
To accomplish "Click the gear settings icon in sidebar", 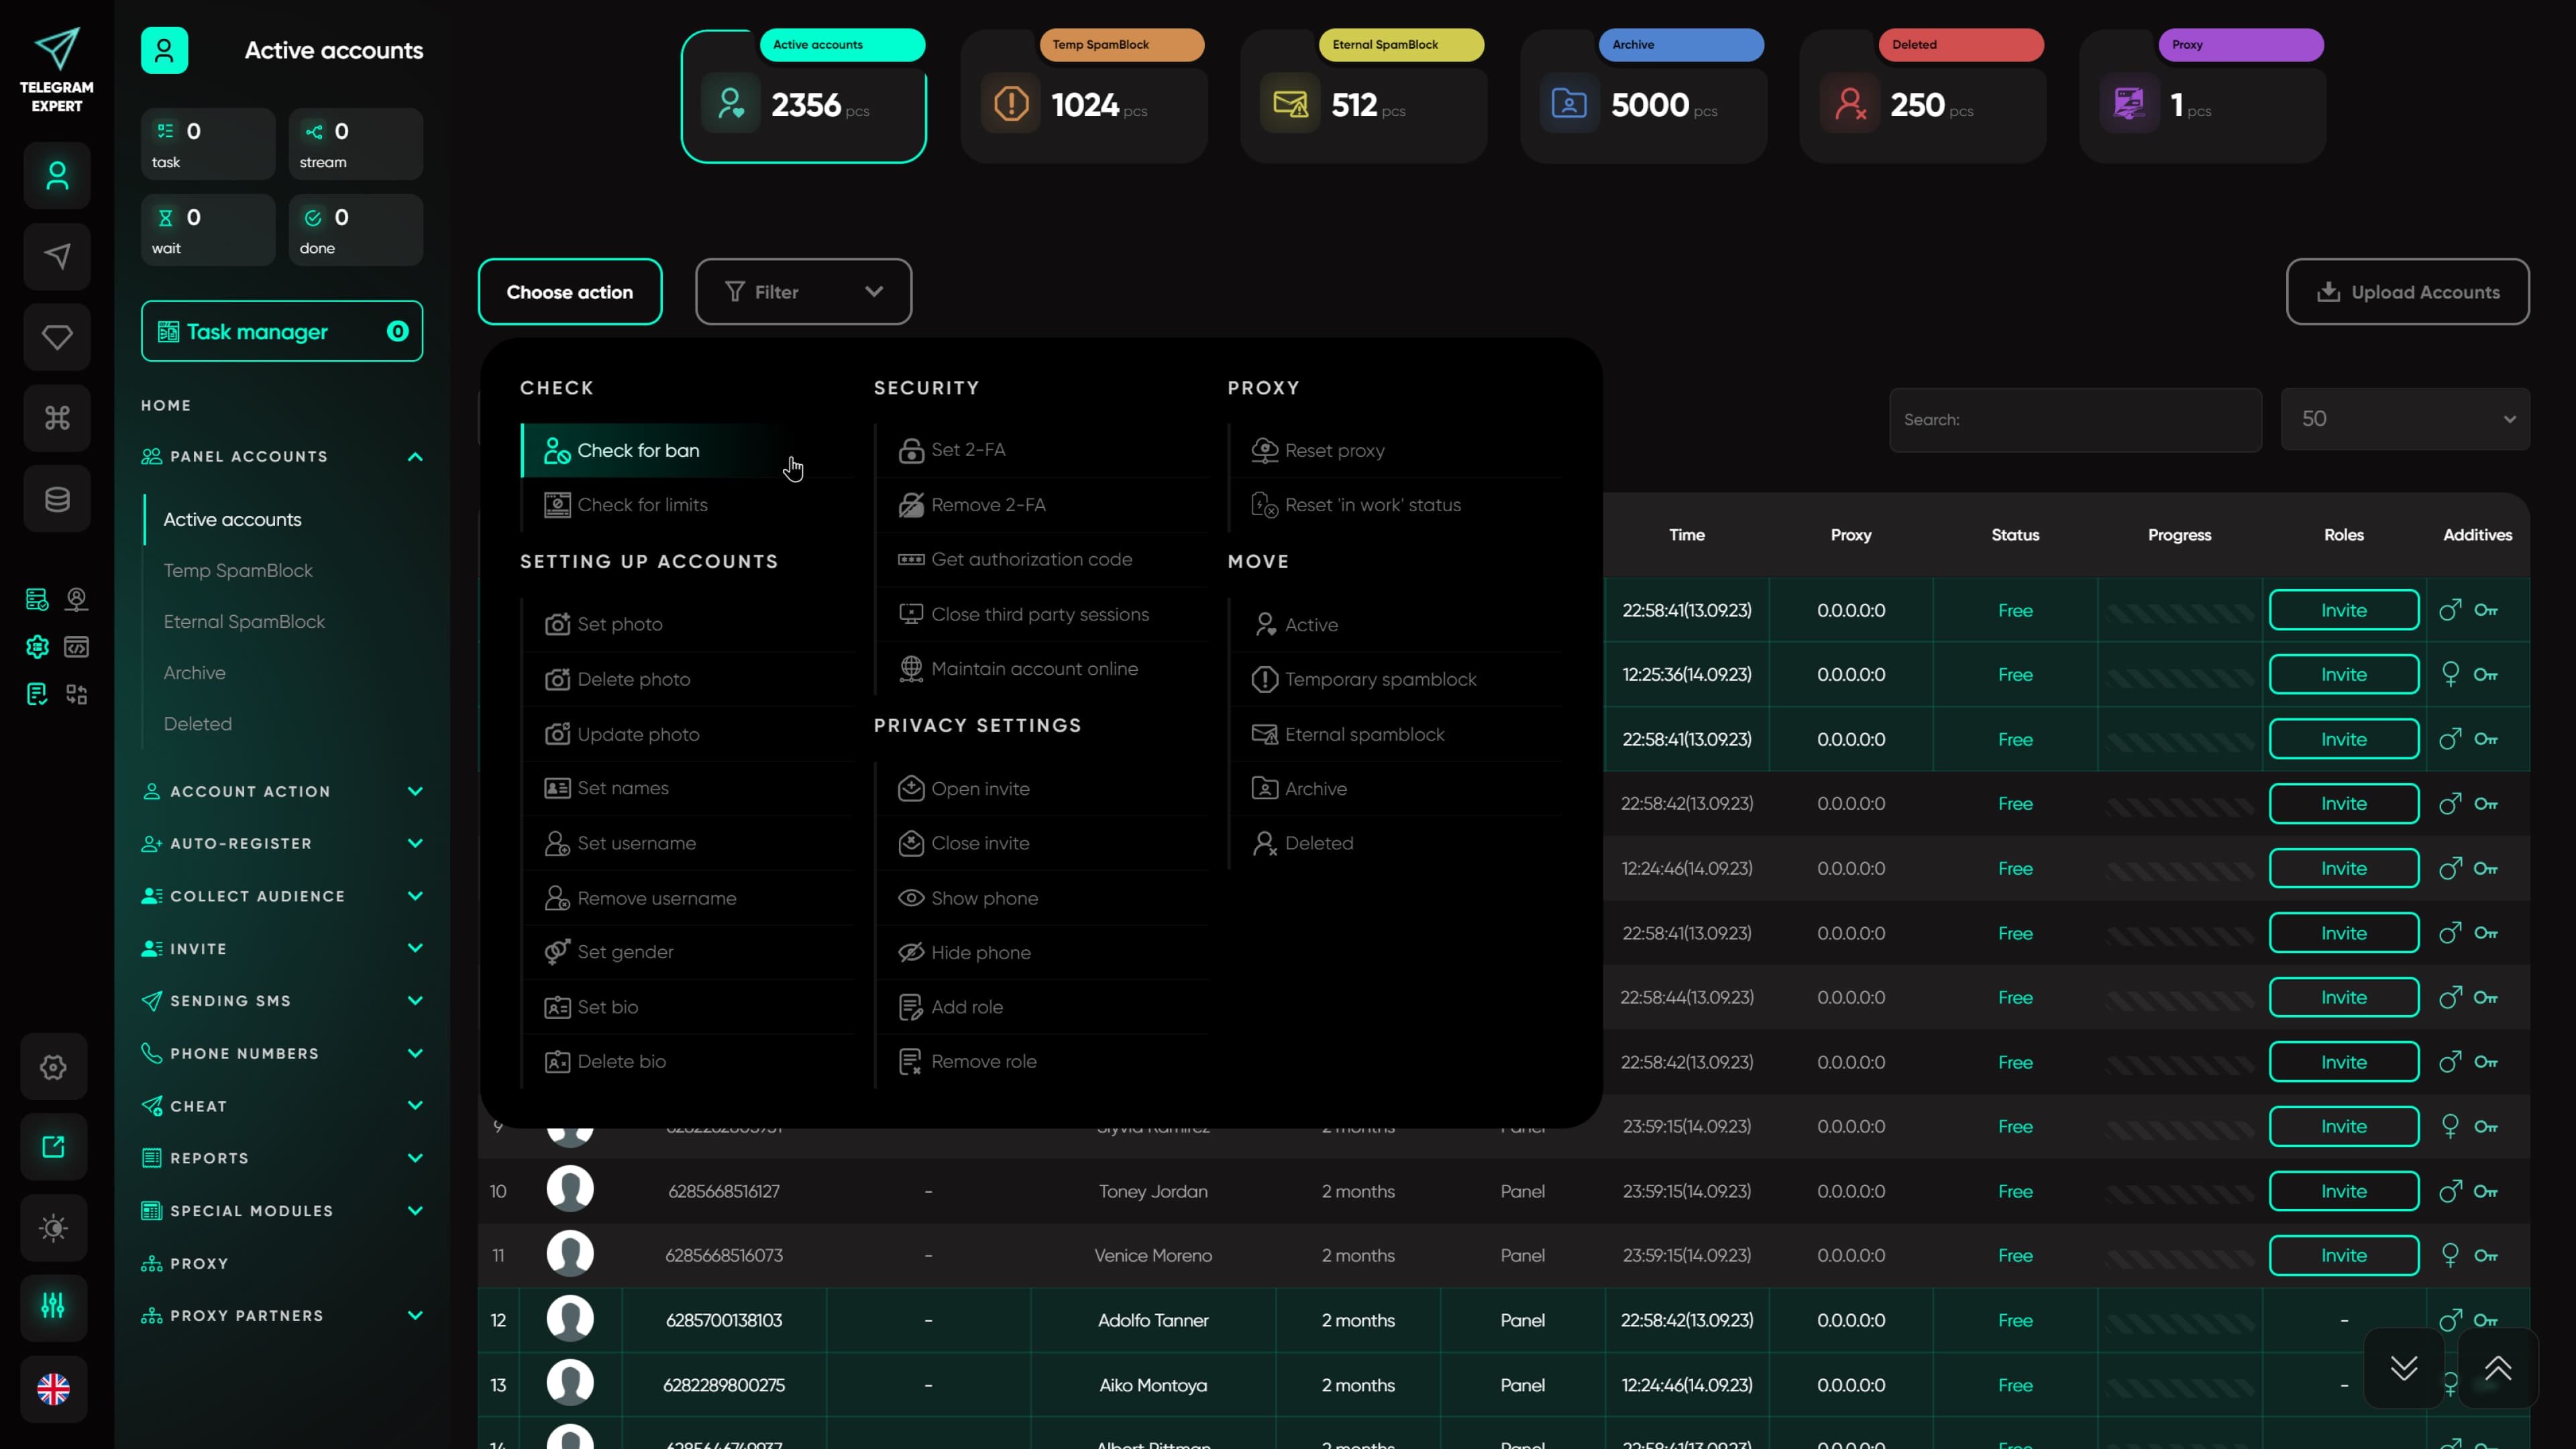I will pyautogui.click(x=54, y=1067).
